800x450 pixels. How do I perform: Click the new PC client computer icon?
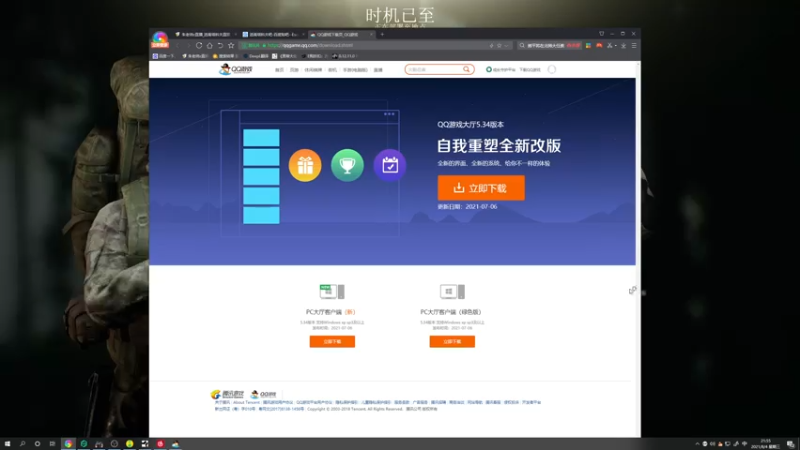tap(332, 292)
